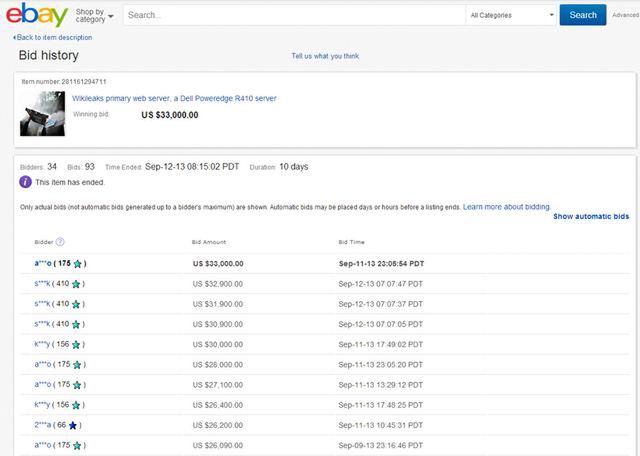The width and height of the screenshot is (640, 456).
Task: Click the star icon on the $31,900.00 row
Action: 76,304
